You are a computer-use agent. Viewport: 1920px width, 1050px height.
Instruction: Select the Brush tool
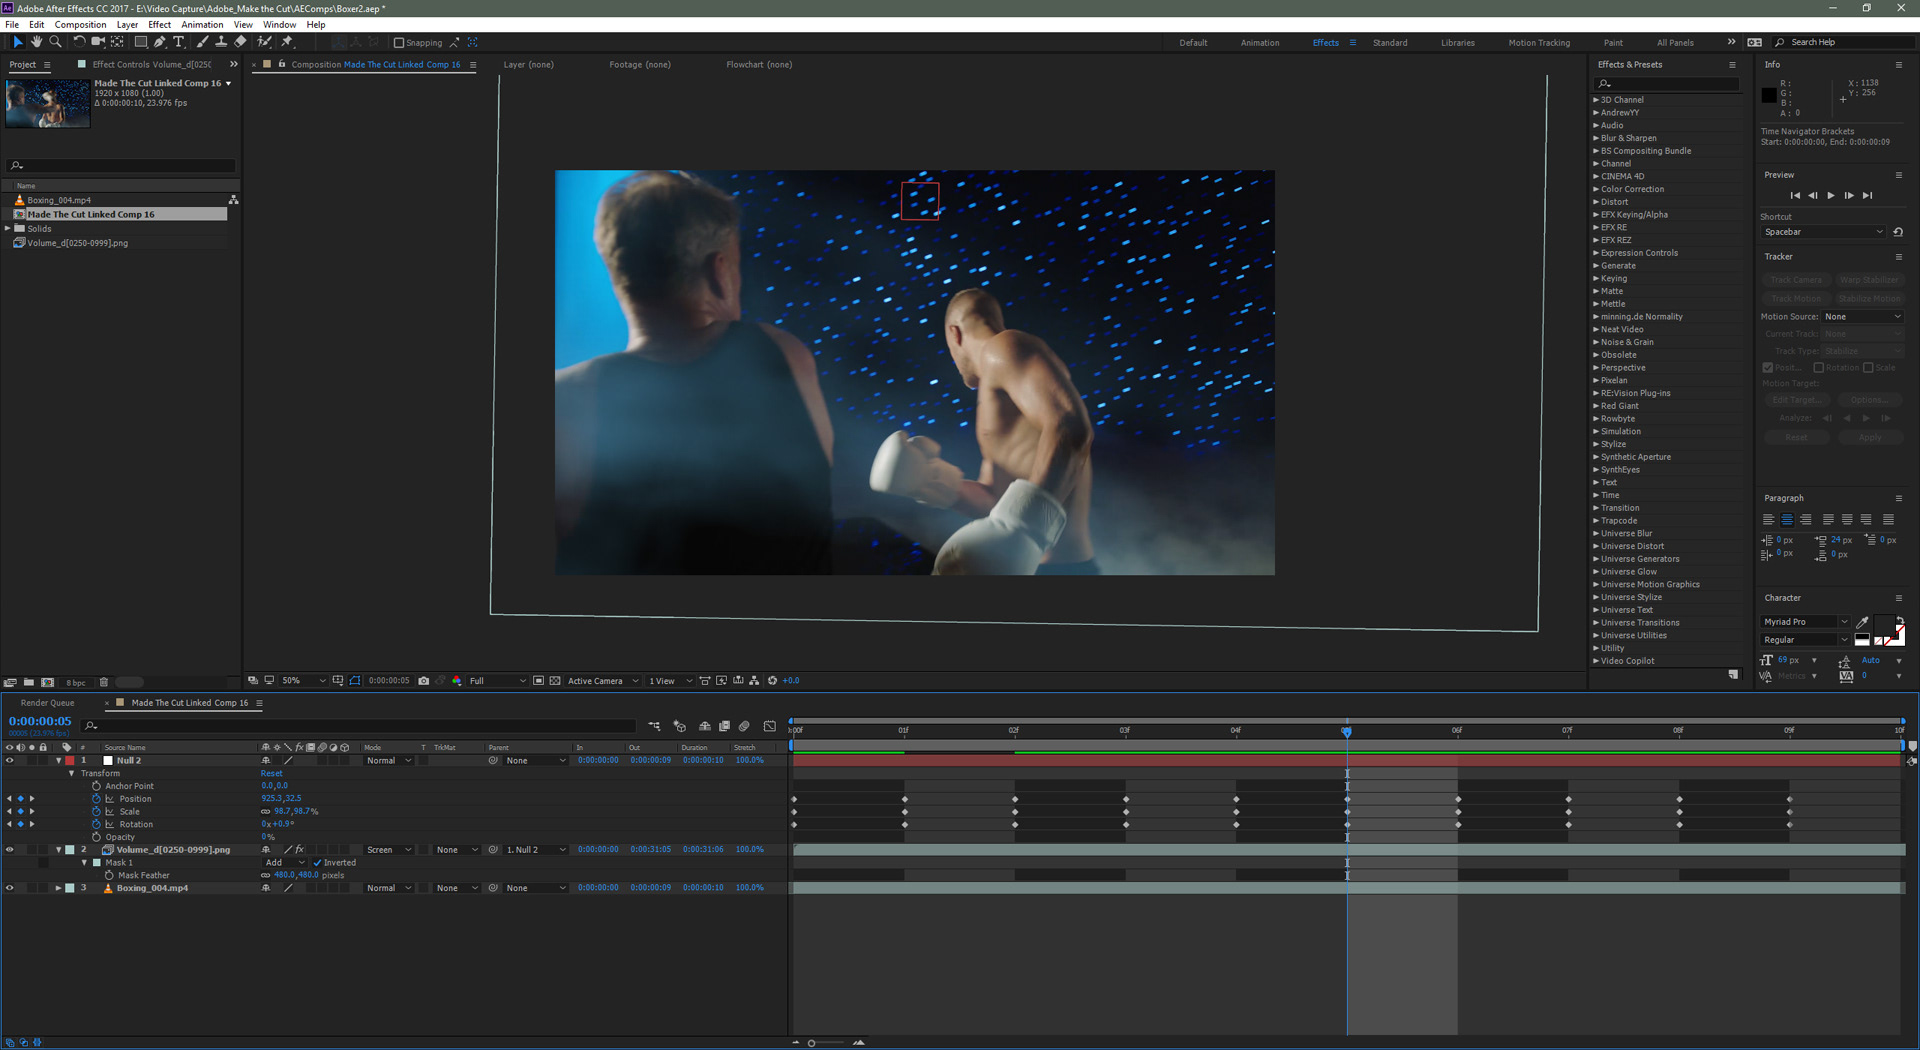pyautogui.click(x=203, y=42)
